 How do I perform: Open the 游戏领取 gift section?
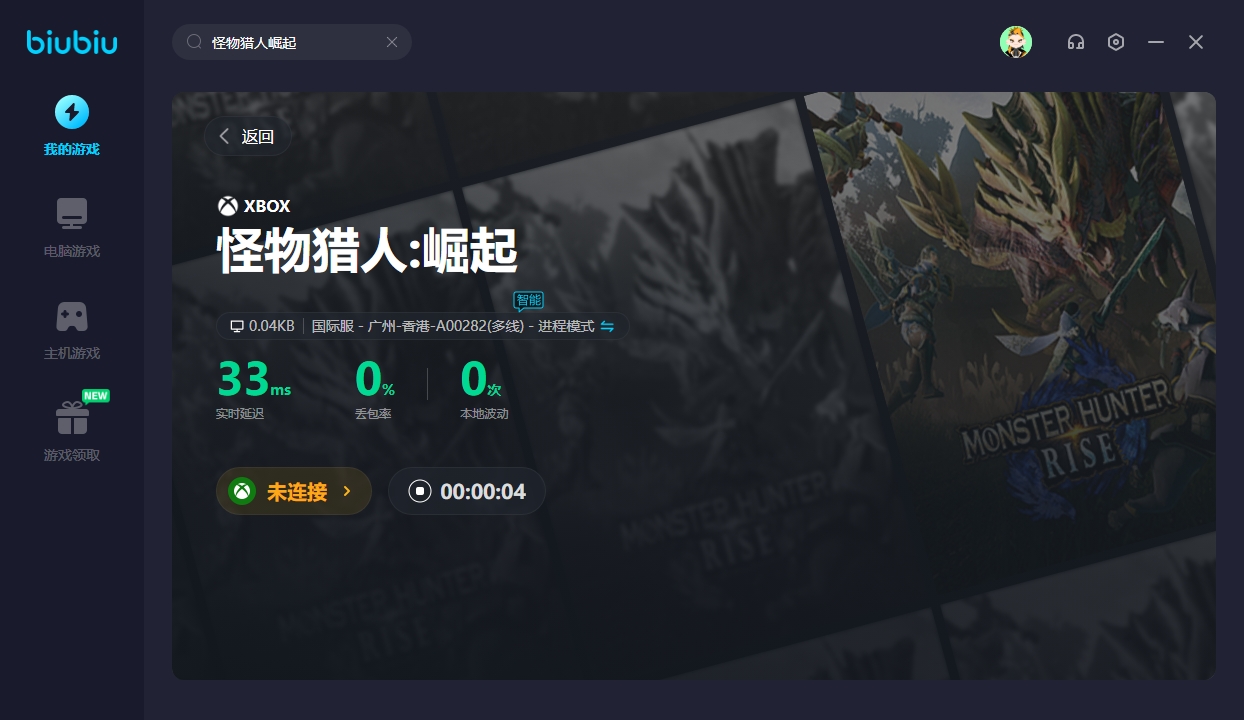pos(71,432)
